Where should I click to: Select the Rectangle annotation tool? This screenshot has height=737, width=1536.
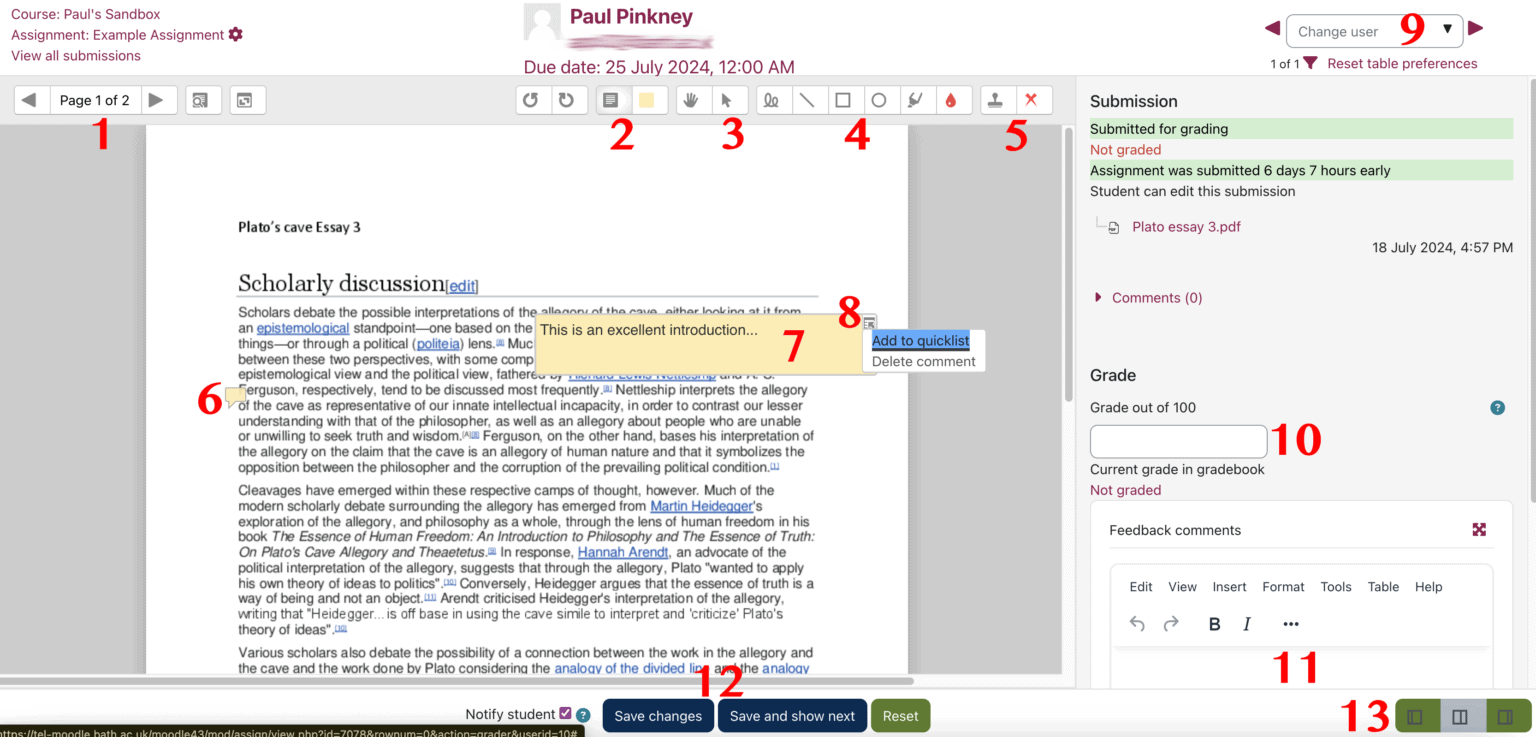(843, 100)
